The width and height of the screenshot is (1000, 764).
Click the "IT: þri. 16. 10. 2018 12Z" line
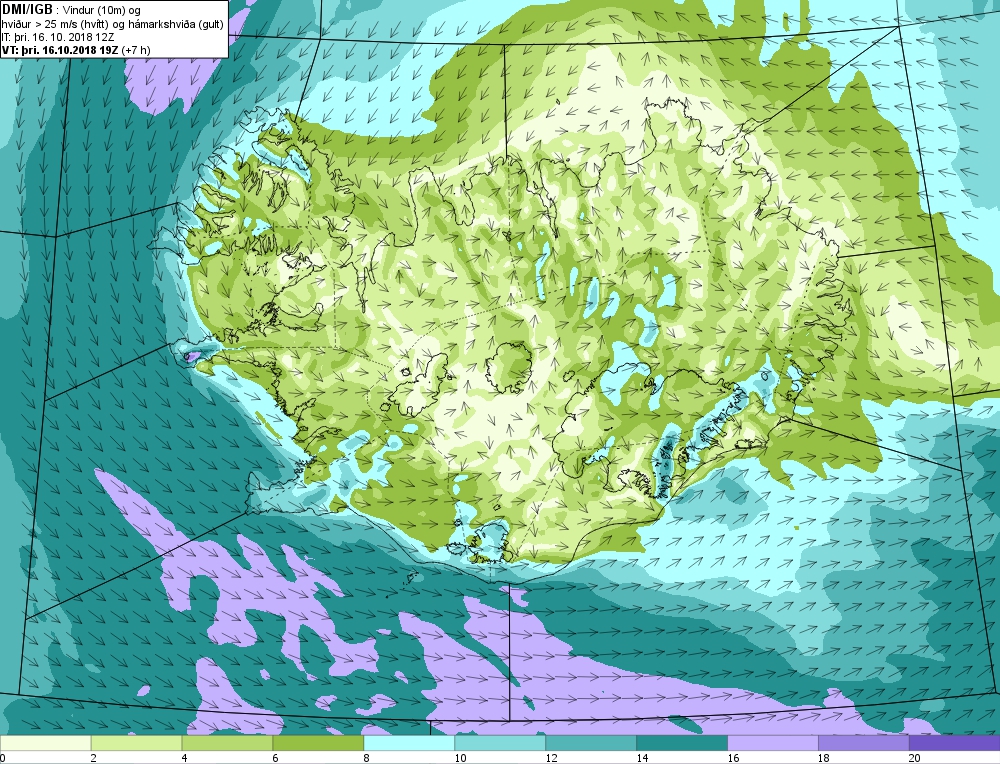58,37
